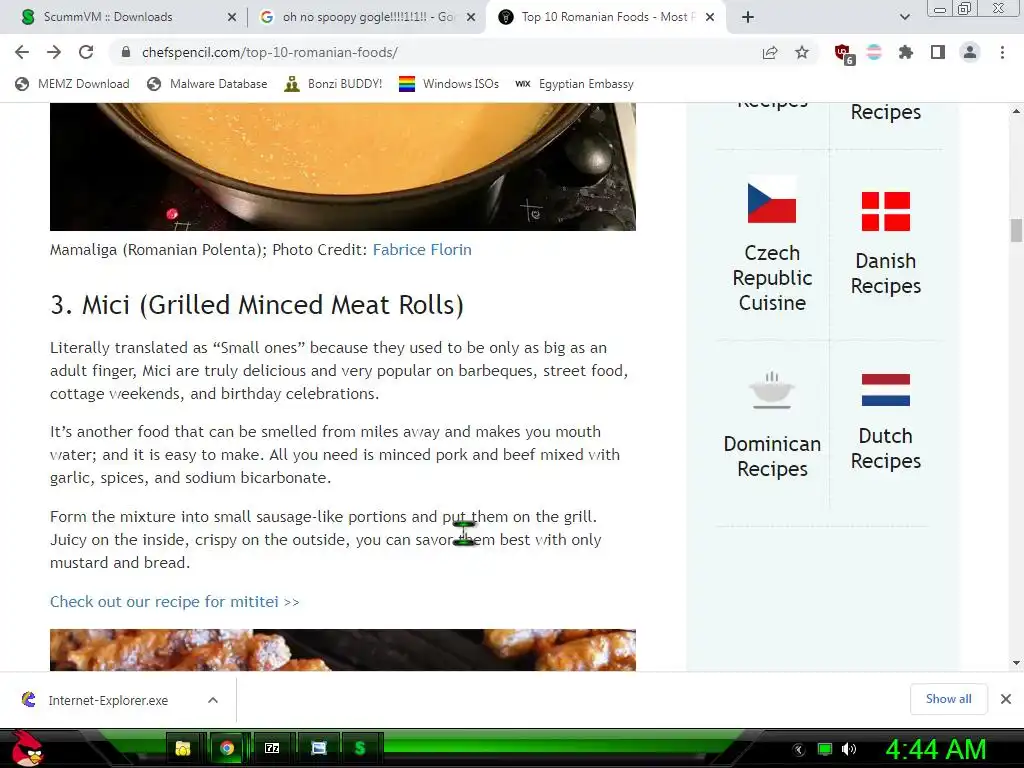This screenshot has width=1024, height=768.
Task: Toggle the browser side panel
Action: click(938, 52)
